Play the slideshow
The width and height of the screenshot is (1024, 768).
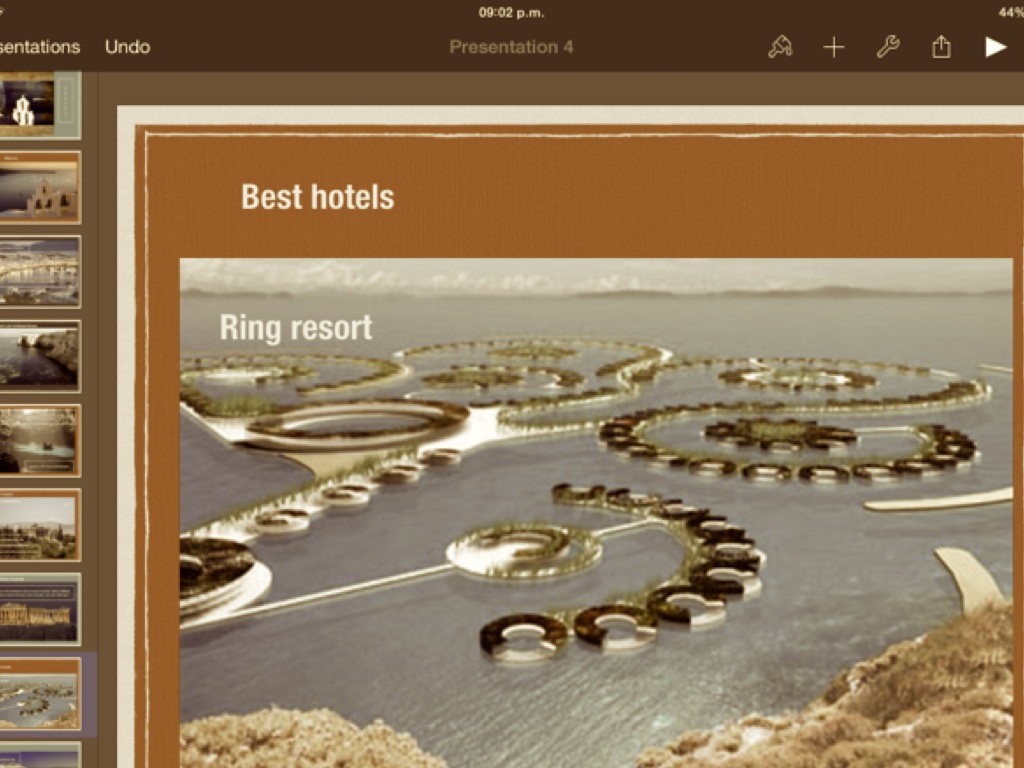(x=995, y=47)
